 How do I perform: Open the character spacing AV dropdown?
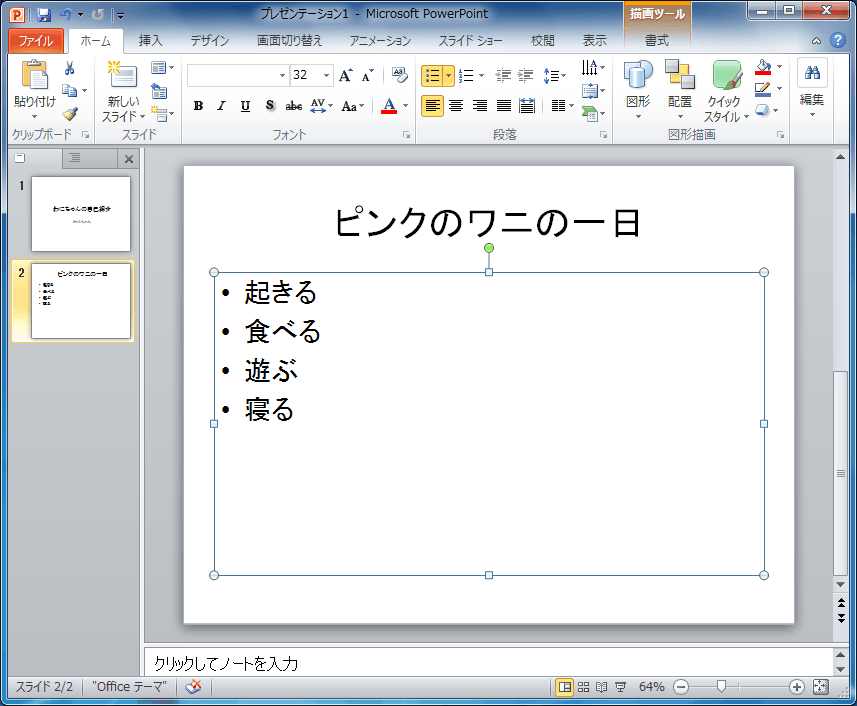tap(321, 106)
